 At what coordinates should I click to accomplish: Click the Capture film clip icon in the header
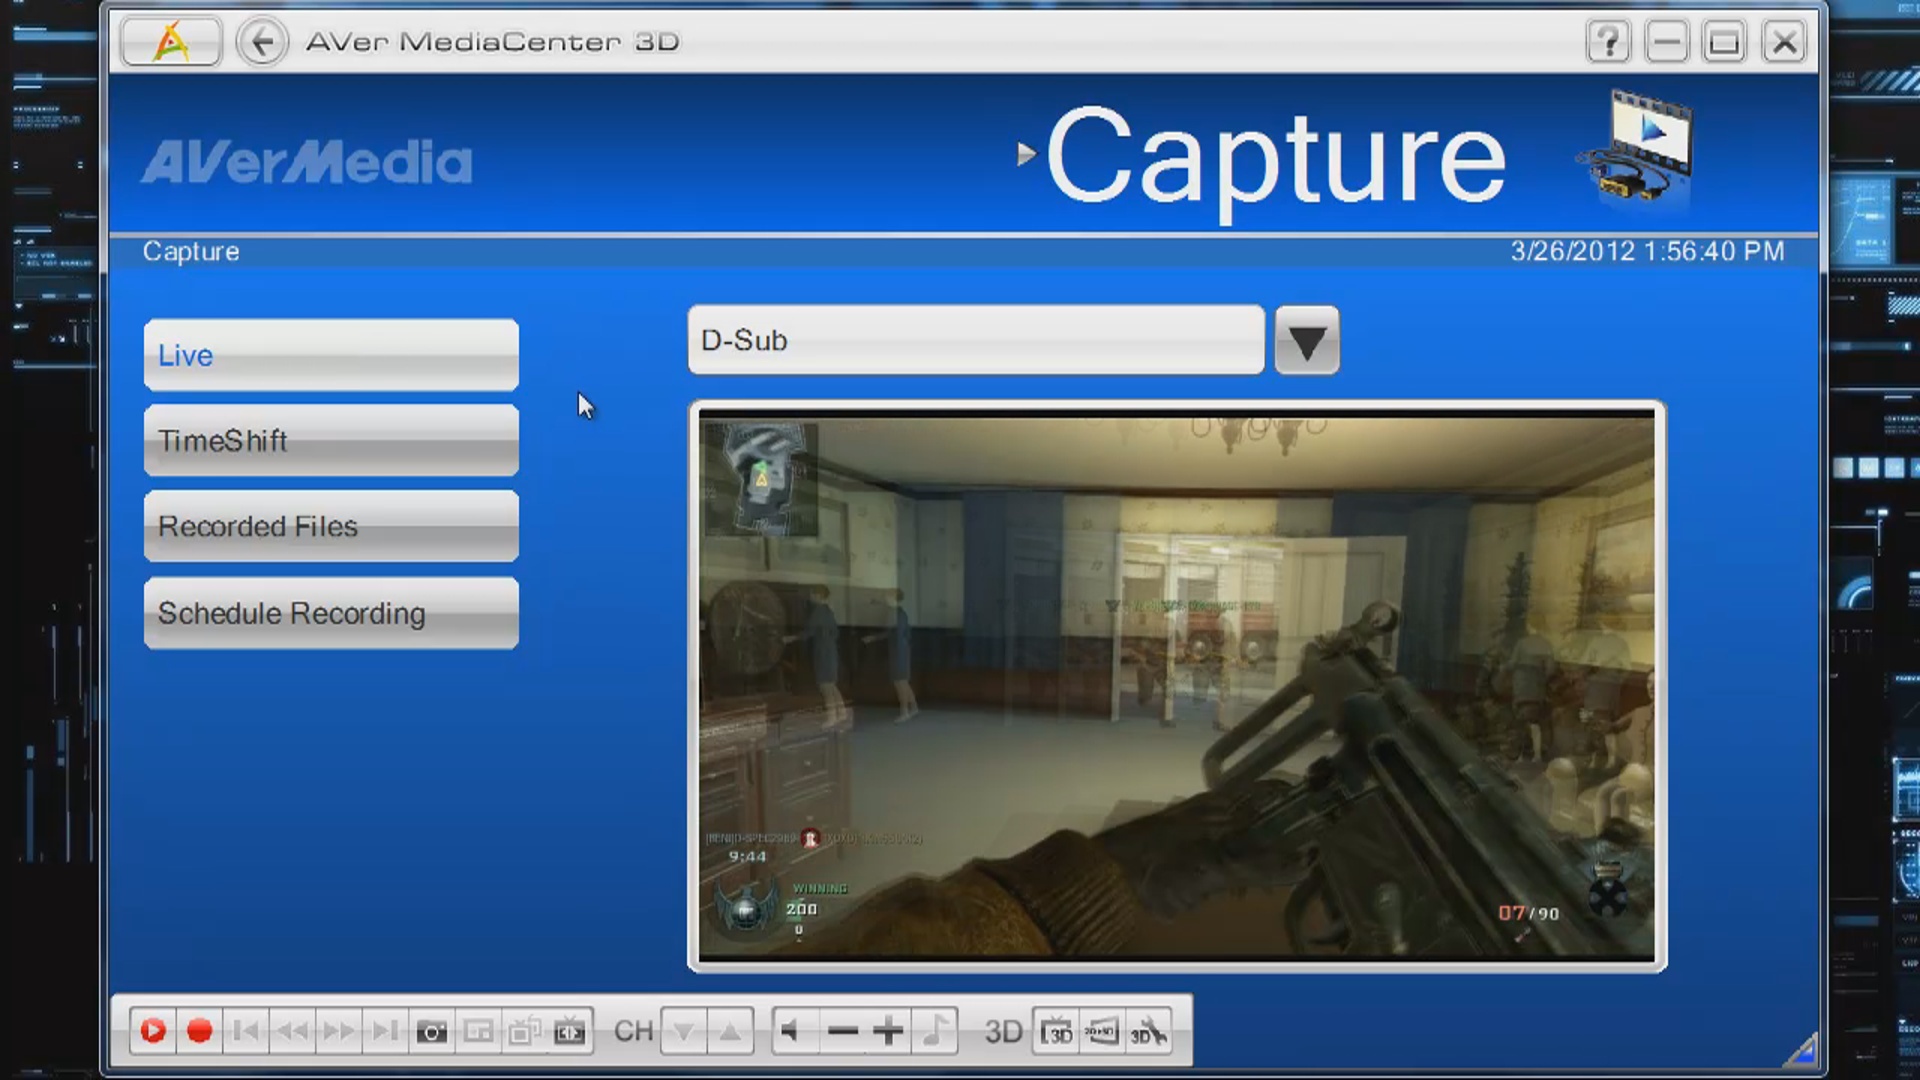coord(1637,150)
